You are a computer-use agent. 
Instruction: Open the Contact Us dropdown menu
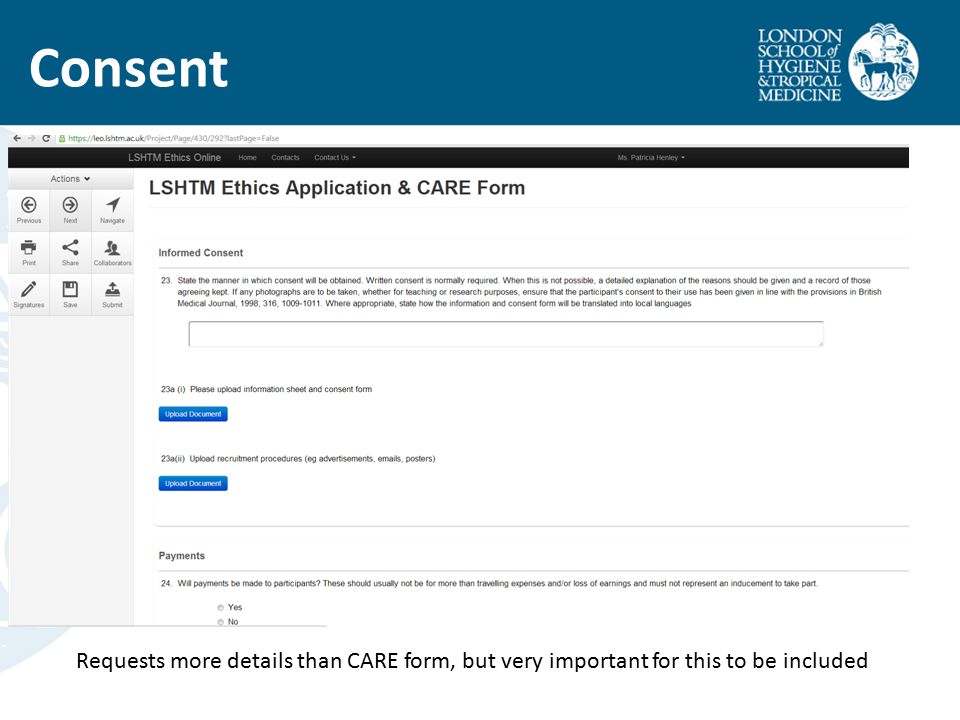[335, 157]
